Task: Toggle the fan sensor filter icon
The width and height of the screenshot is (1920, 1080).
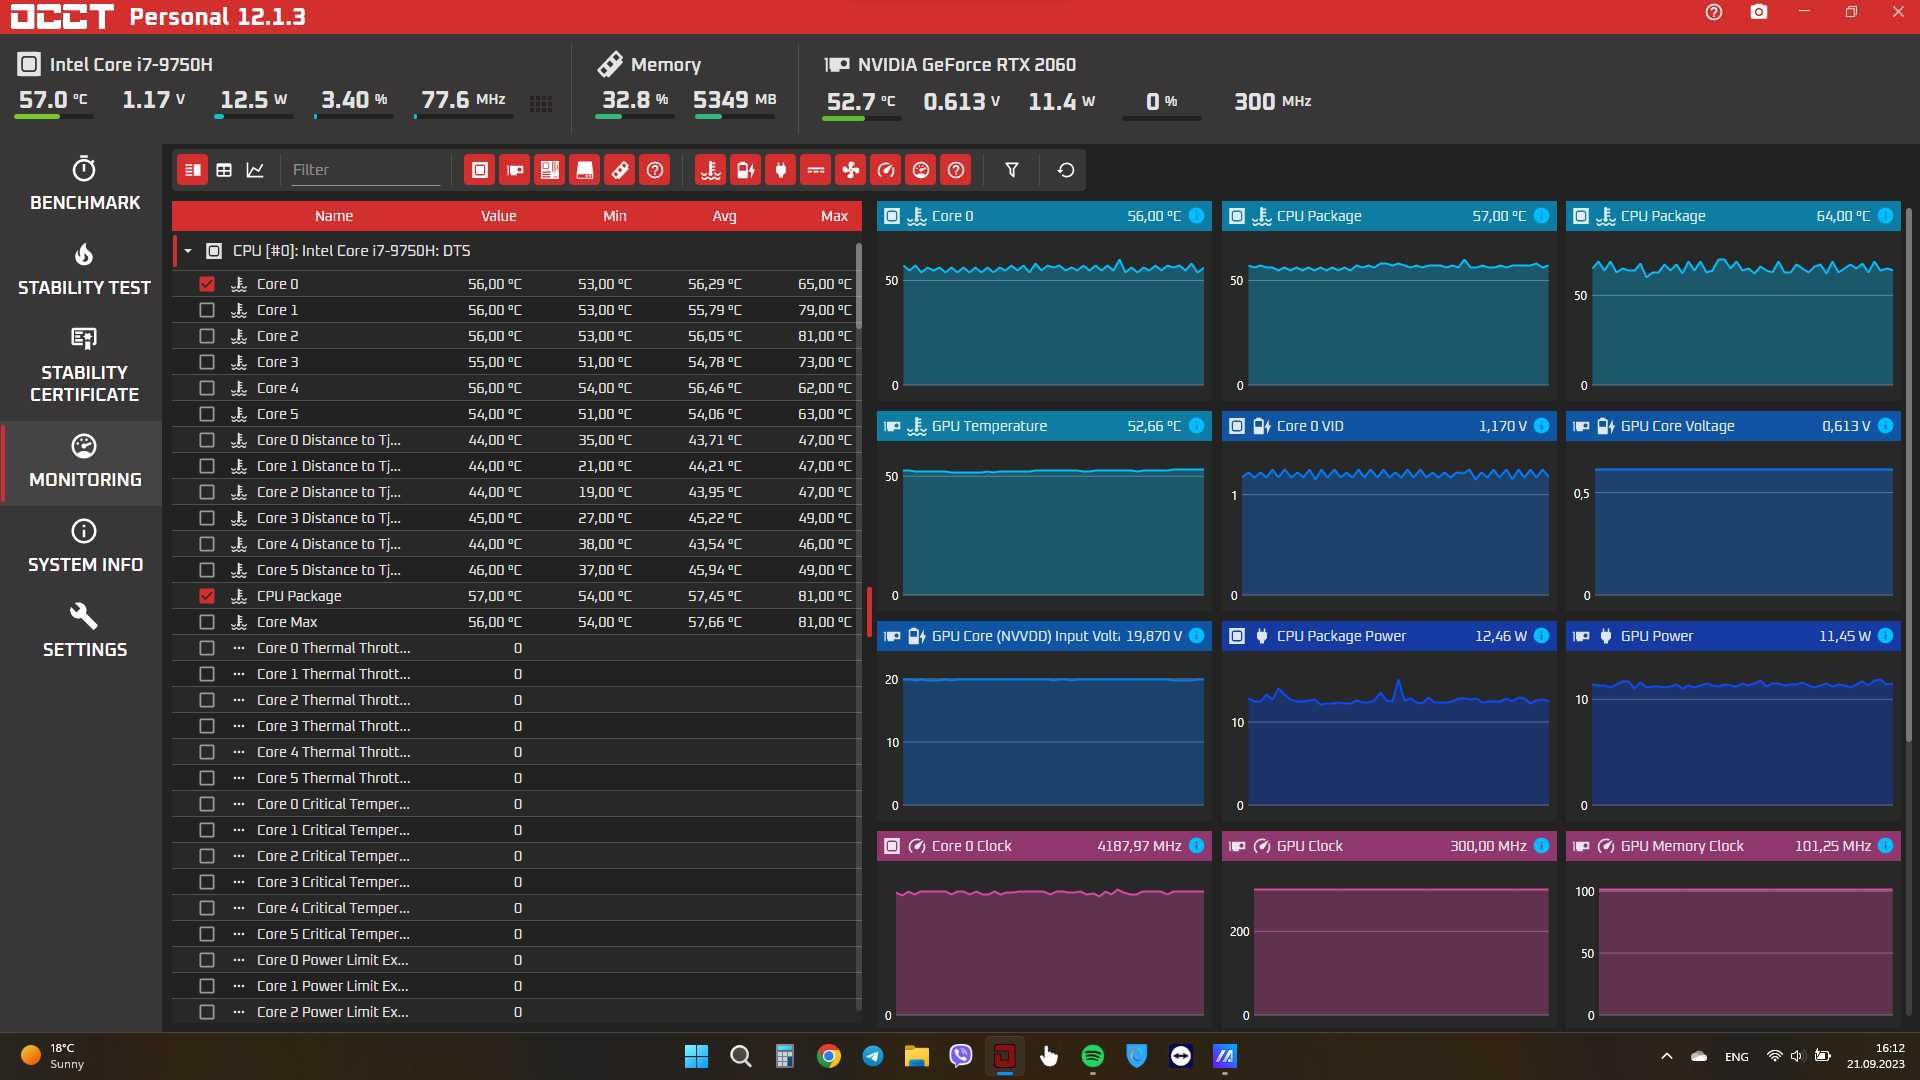Action: [851, 170]
